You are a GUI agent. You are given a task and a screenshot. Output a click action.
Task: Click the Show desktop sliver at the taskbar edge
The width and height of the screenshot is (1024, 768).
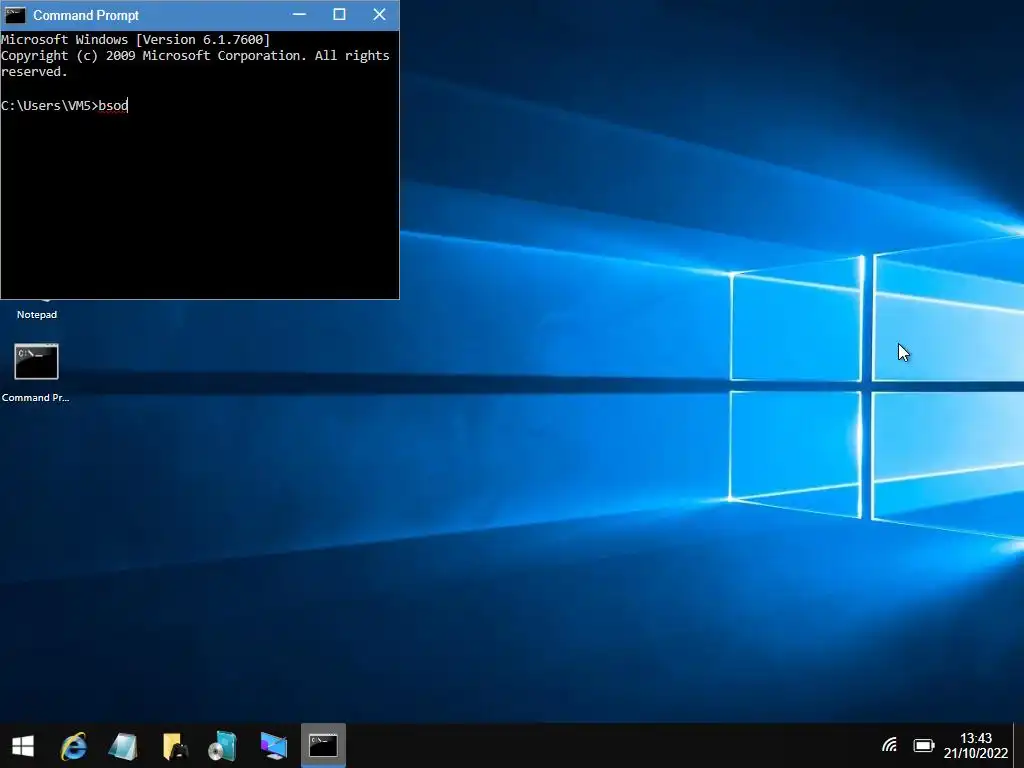click(x=1018, y=745)
